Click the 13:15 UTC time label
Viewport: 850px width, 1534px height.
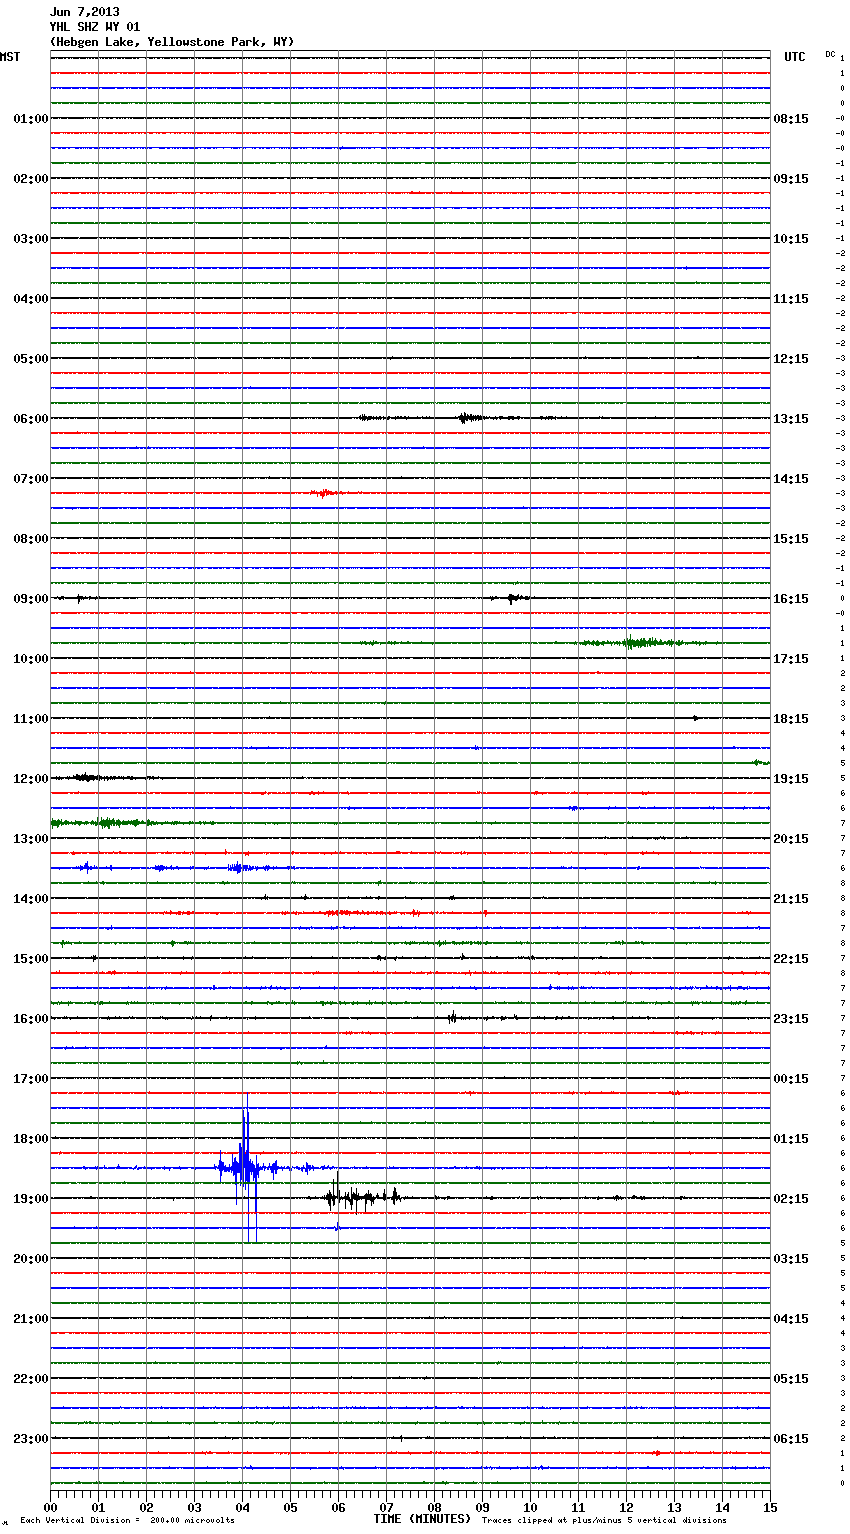(791, 419)
